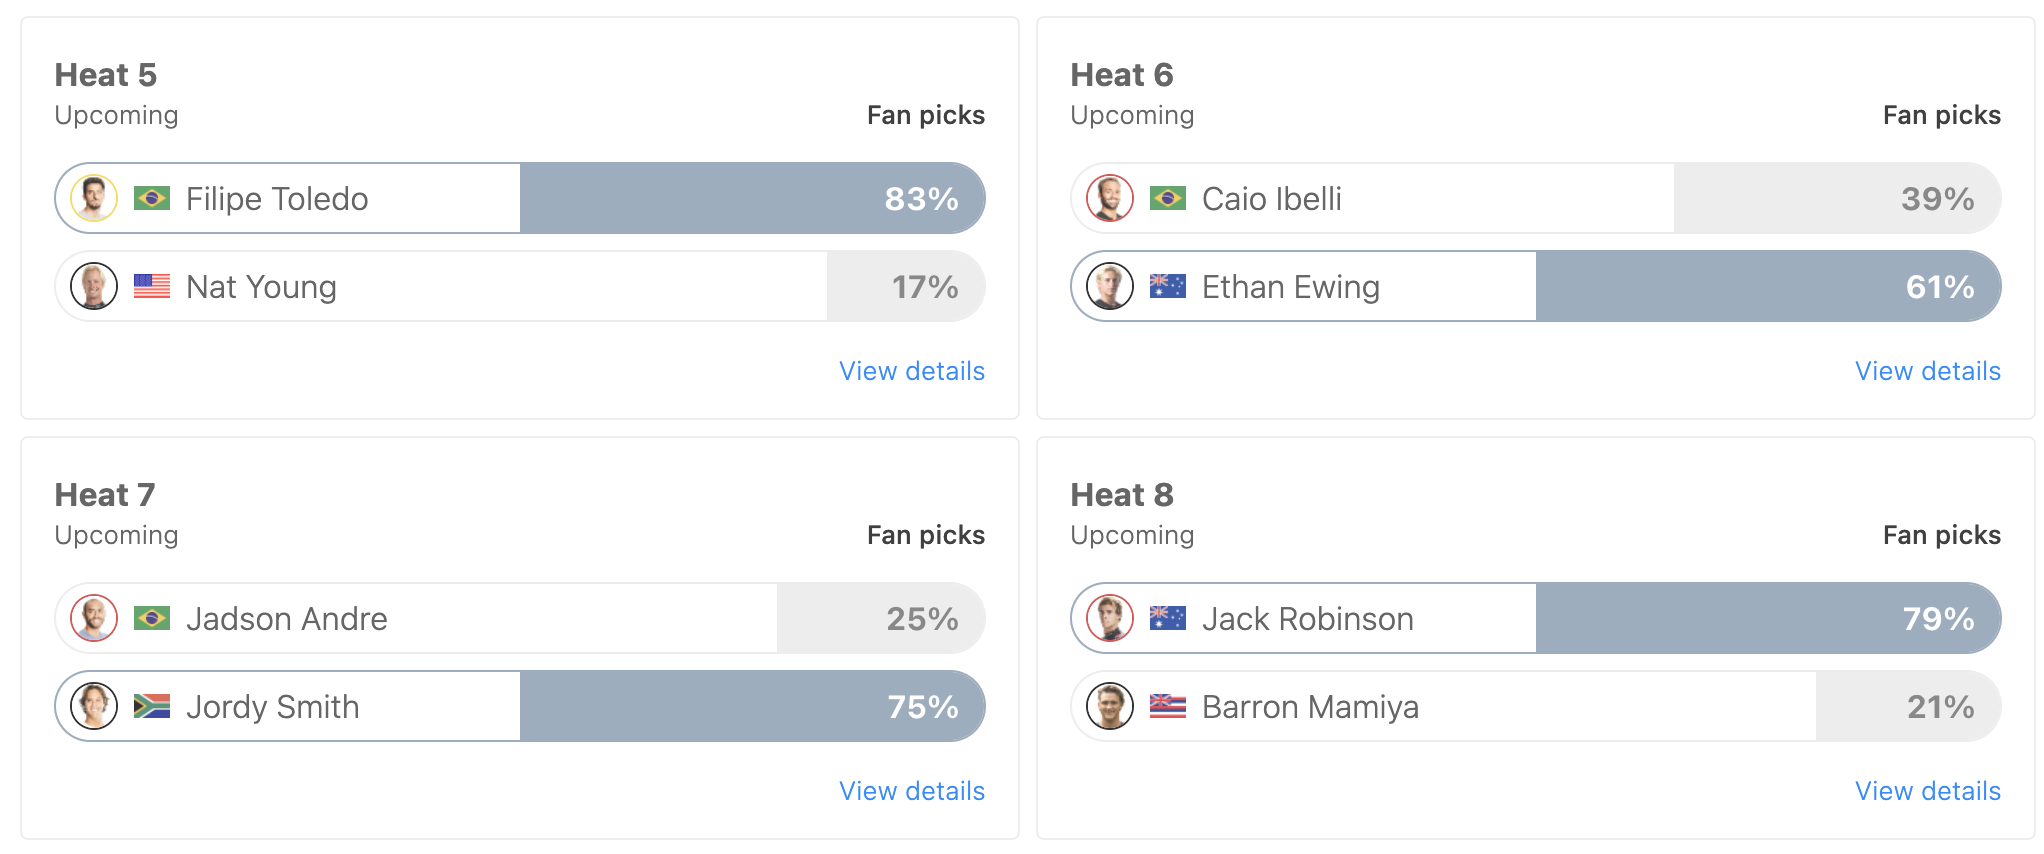
Task: Pick Jordy Smith row in Heat 7
Action: [x=520, y=706]
